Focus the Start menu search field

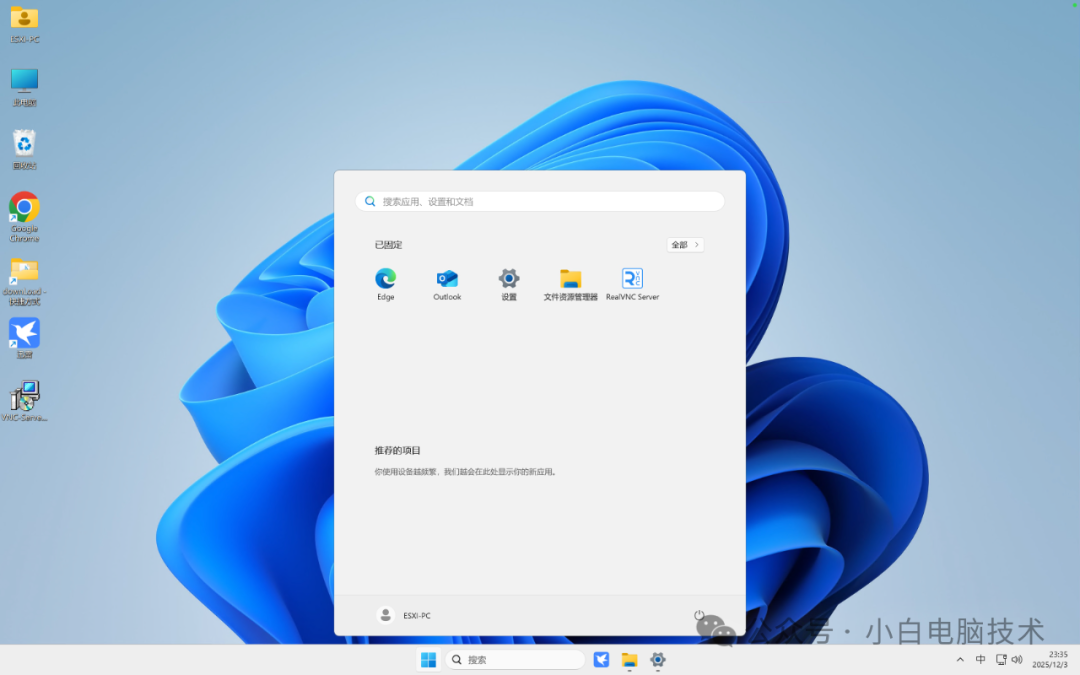[540, 201]
